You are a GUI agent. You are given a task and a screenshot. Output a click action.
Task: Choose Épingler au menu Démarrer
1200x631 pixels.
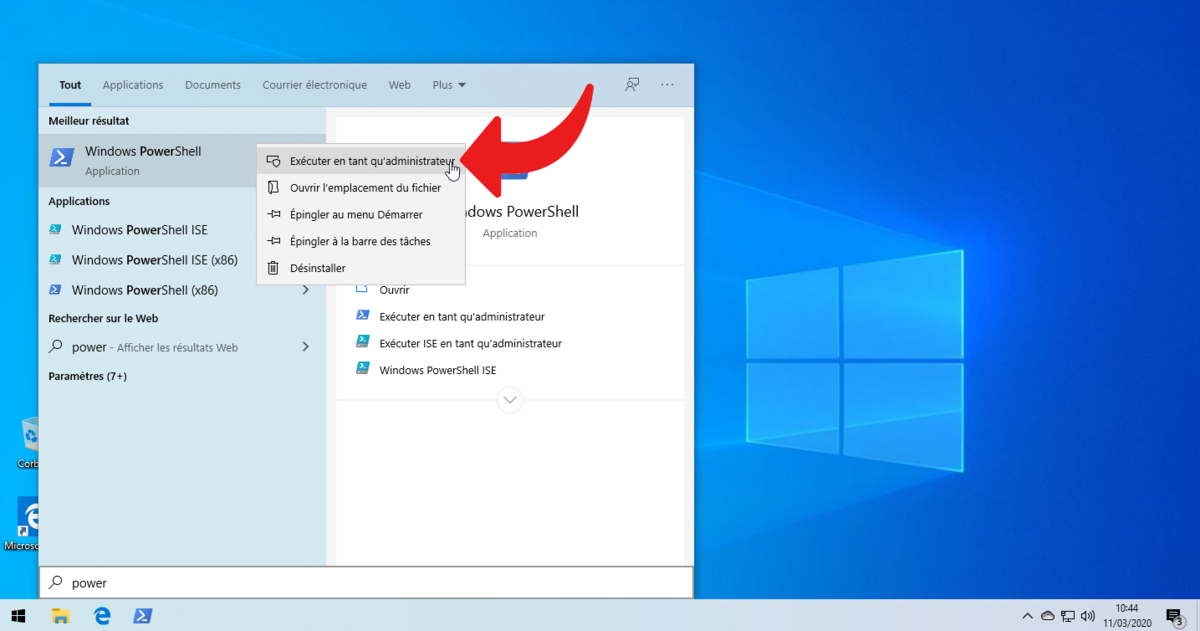pos(361,214)
